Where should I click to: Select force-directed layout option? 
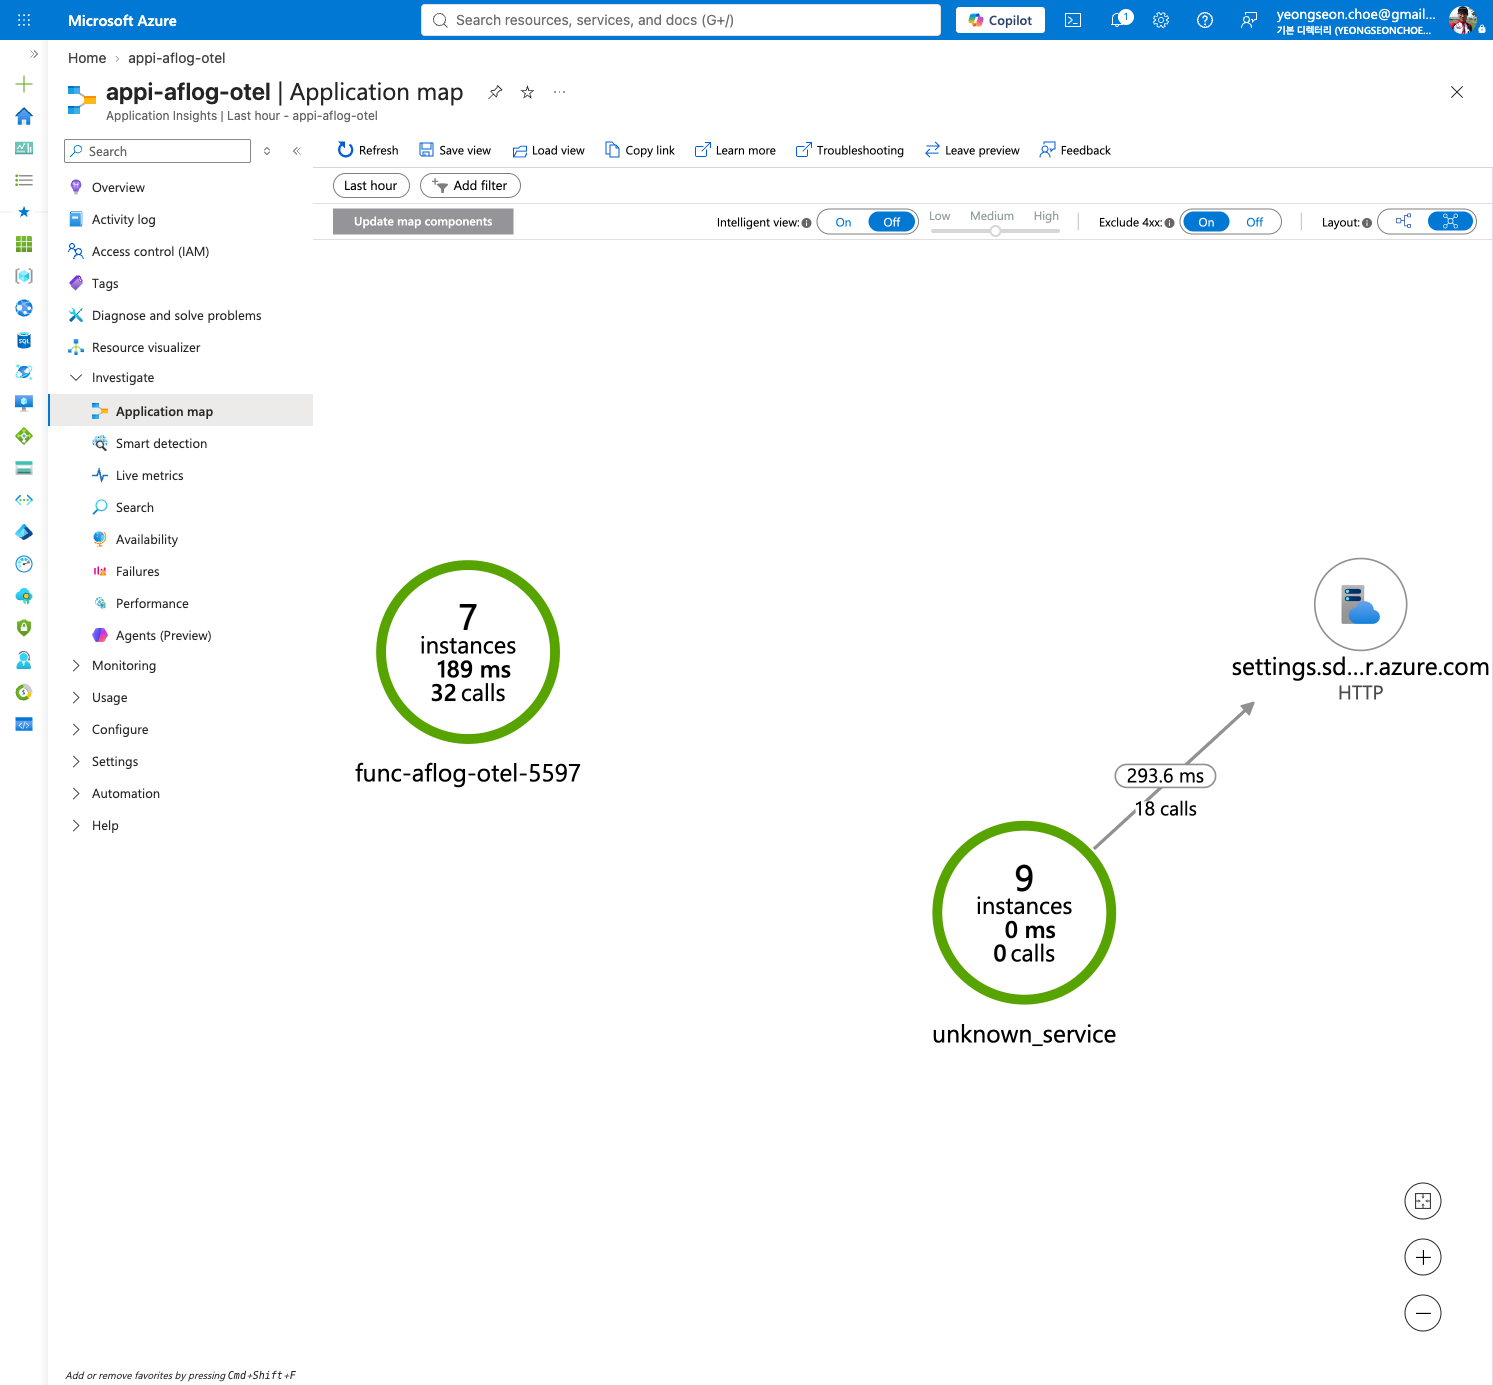click(x=1450, y=222)
